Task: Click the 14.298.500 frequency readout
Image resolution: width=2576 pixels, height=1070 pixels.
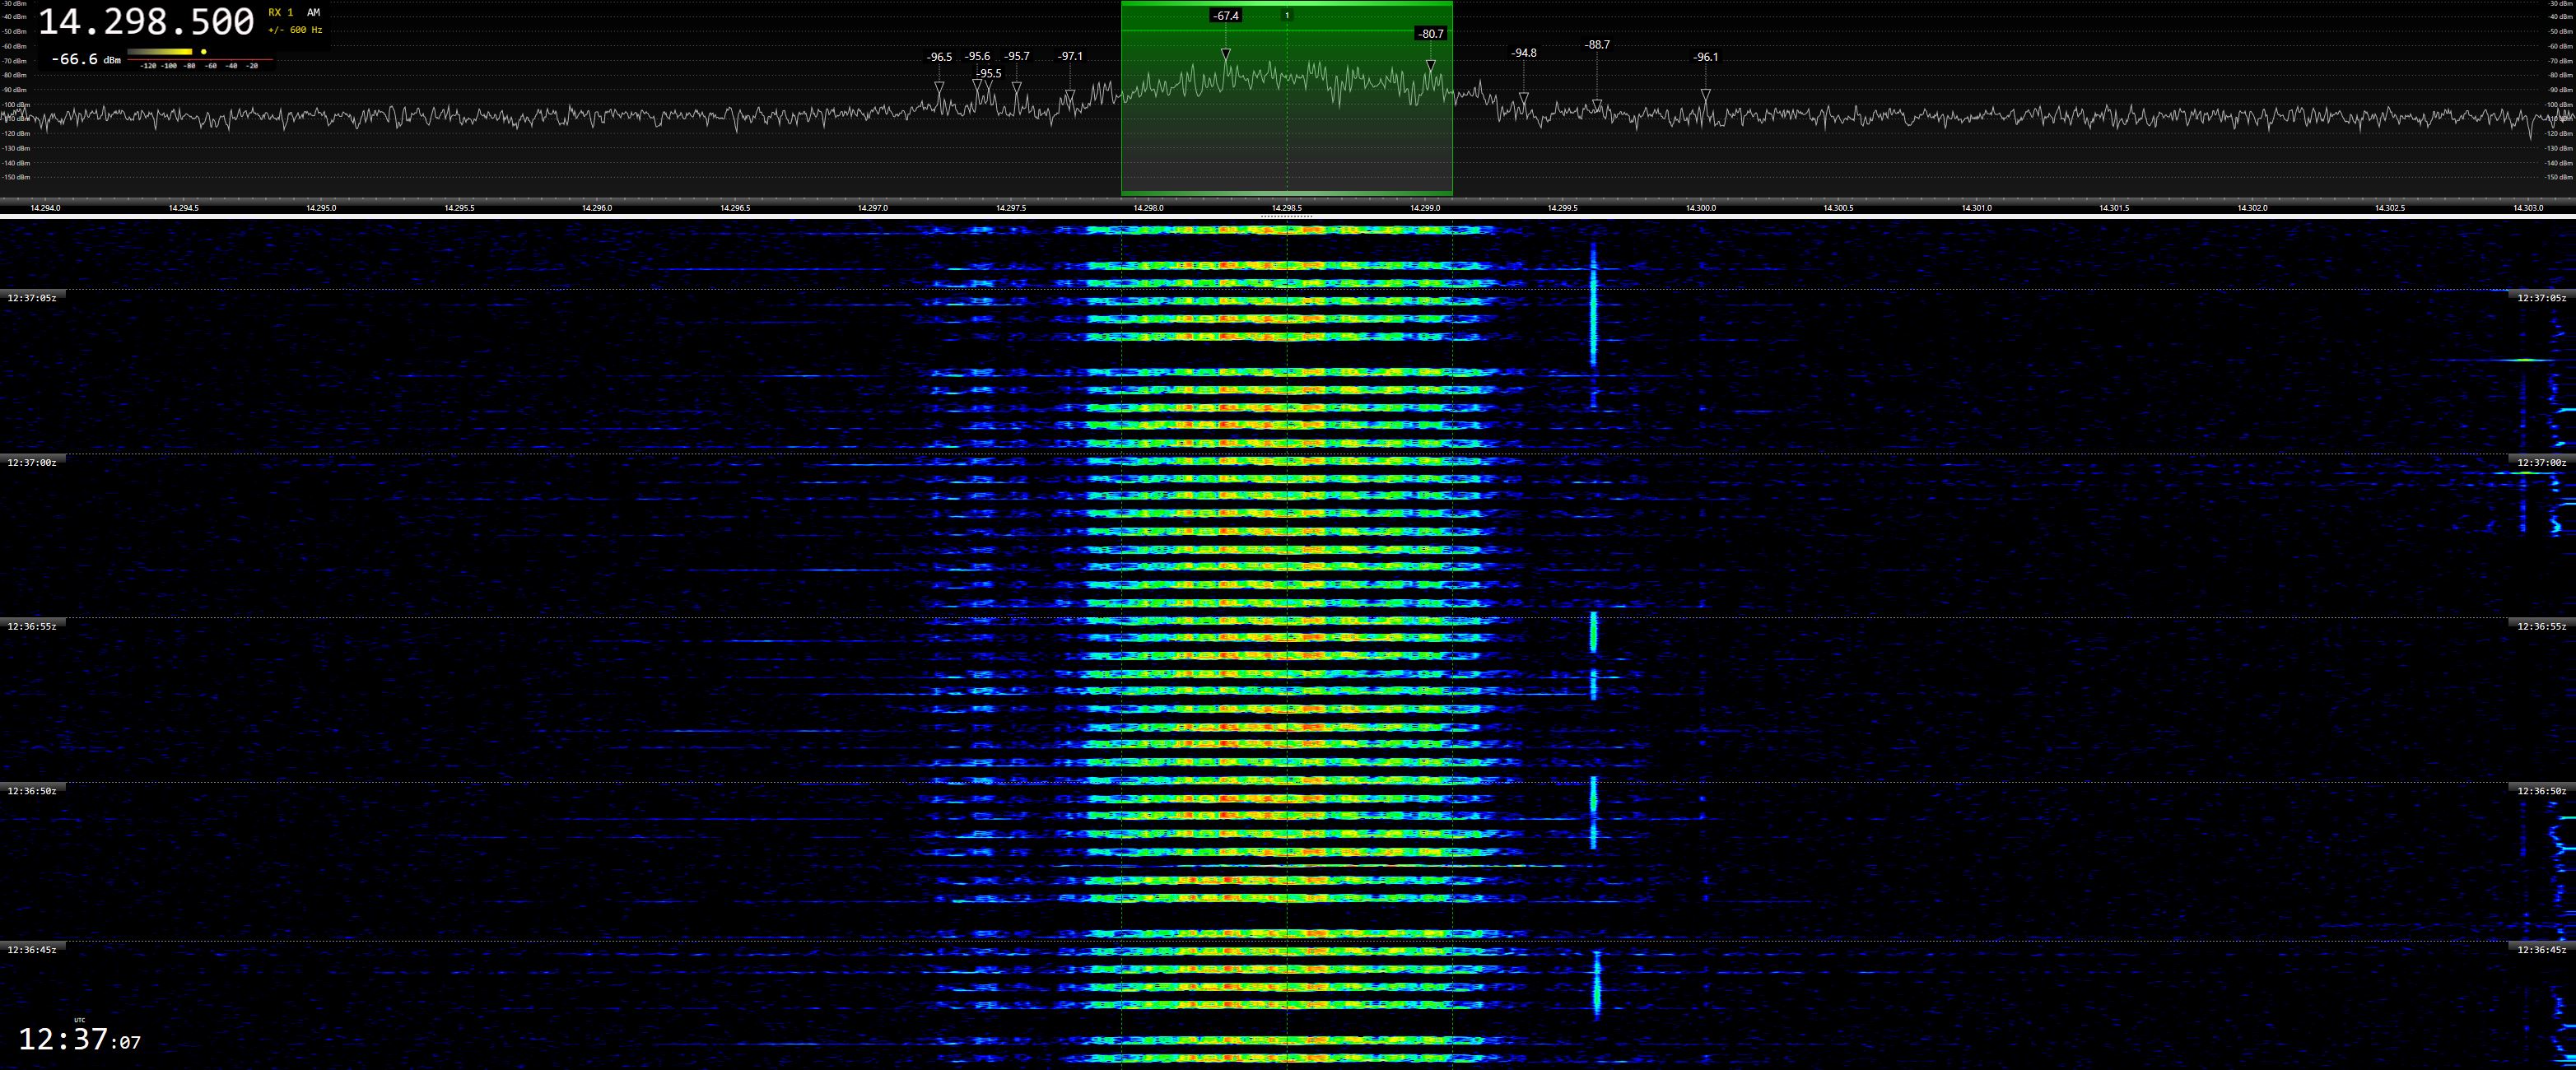Action: tap(146, 22)
